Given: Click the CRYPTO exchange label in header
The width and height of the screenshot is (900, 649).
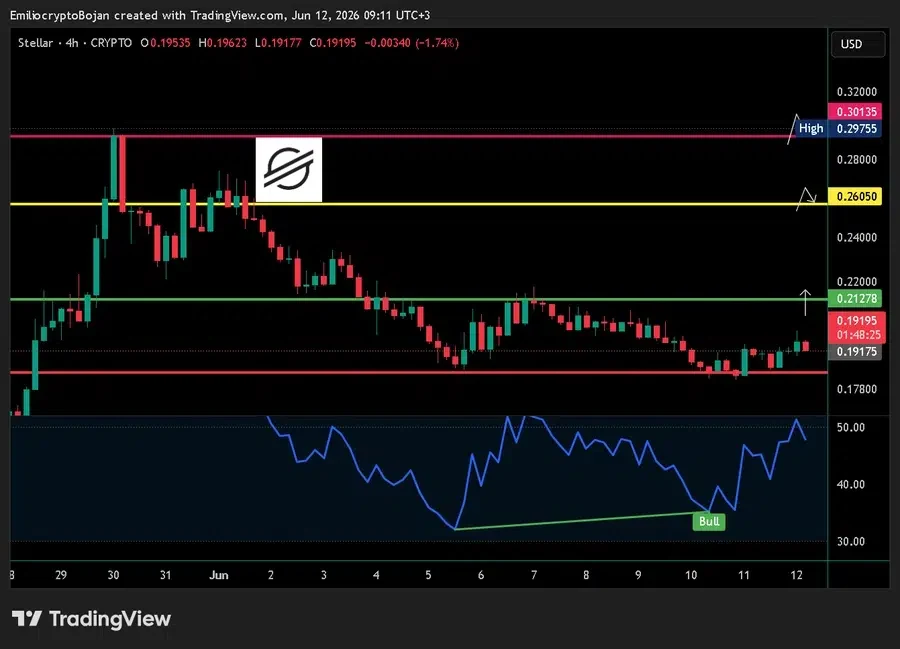Looking at the screenshot, I should tap(111, 43).
